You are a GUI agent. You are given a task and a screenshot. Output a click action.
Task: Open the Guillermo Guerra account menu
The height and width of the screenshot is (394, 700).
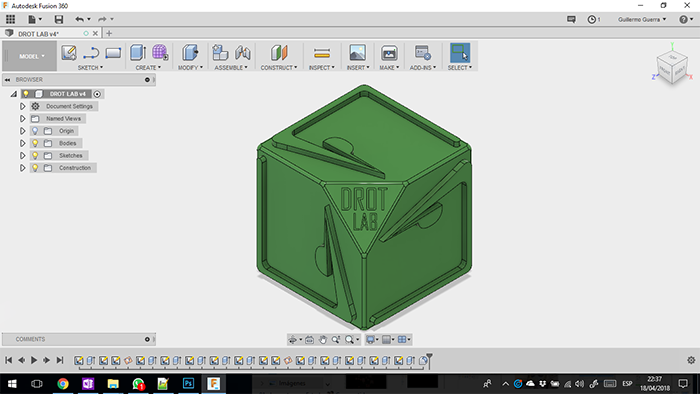point(642,19)
